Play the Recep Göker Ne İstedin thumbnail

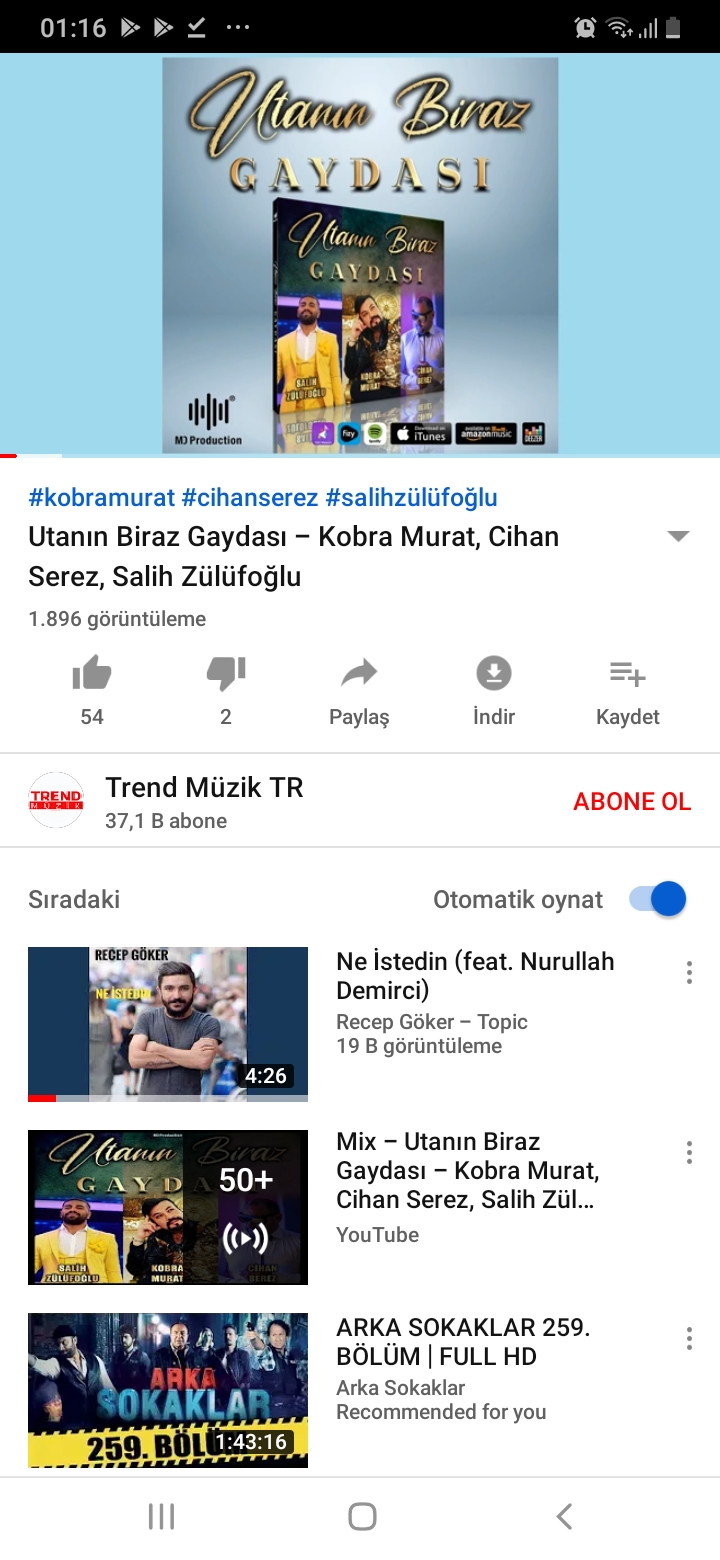168,1024
